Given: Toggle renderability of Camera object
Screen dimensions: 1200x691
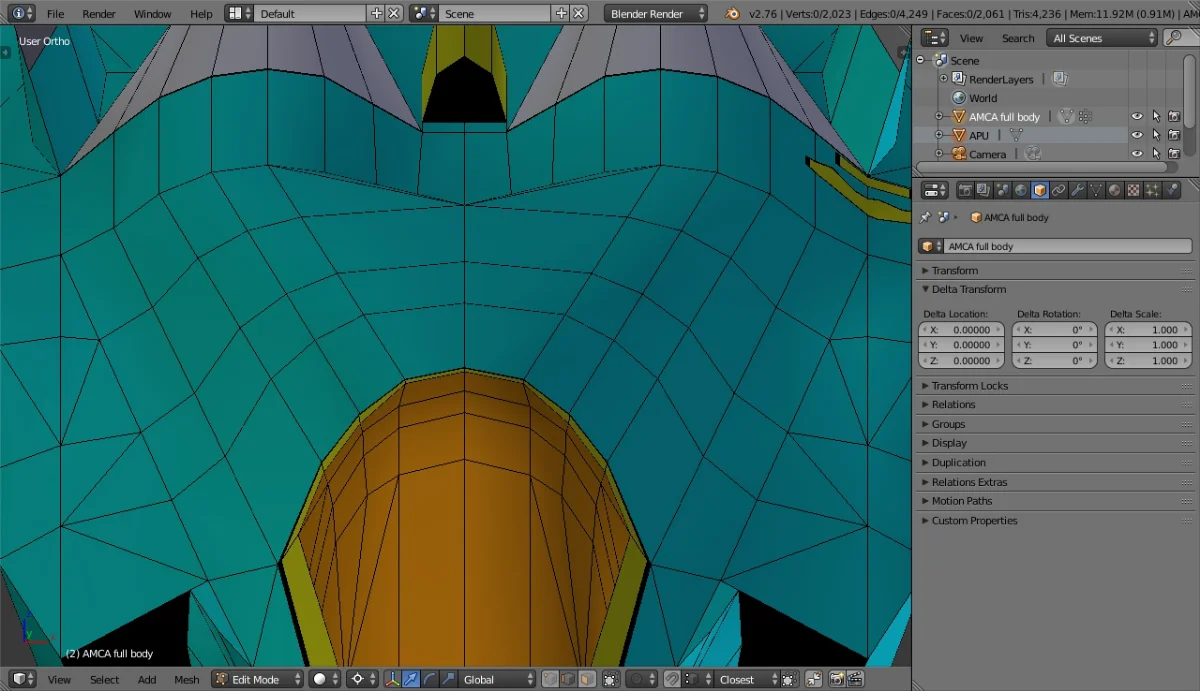Looking at the screenshot, I should point(1174,154).
